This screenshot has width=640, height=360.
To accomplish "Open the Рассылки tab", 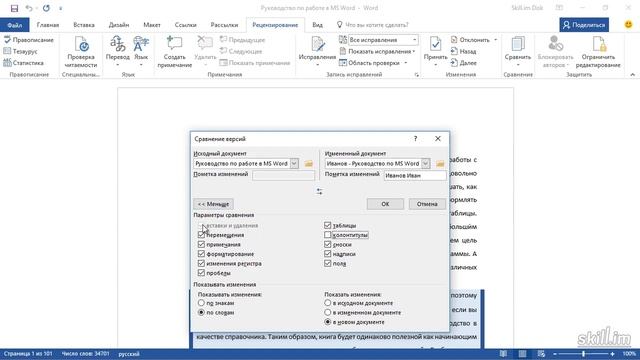I will tap(224, 25).
